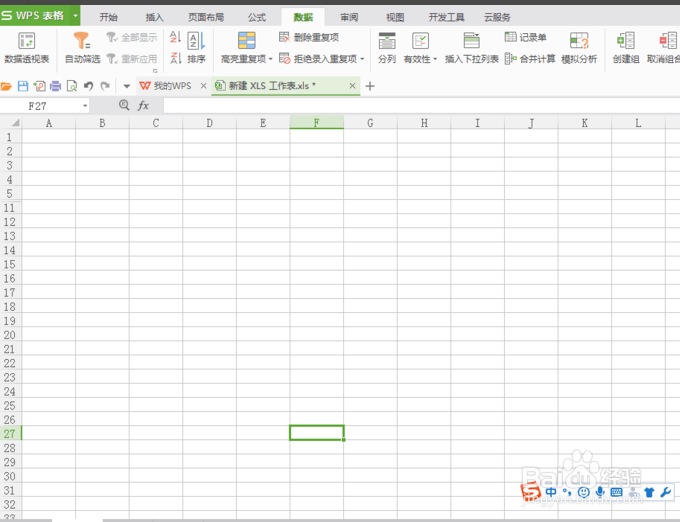Switch to the 页面布局 tab
The width and height of the screenshot is (680, 522).
(206, 17)
